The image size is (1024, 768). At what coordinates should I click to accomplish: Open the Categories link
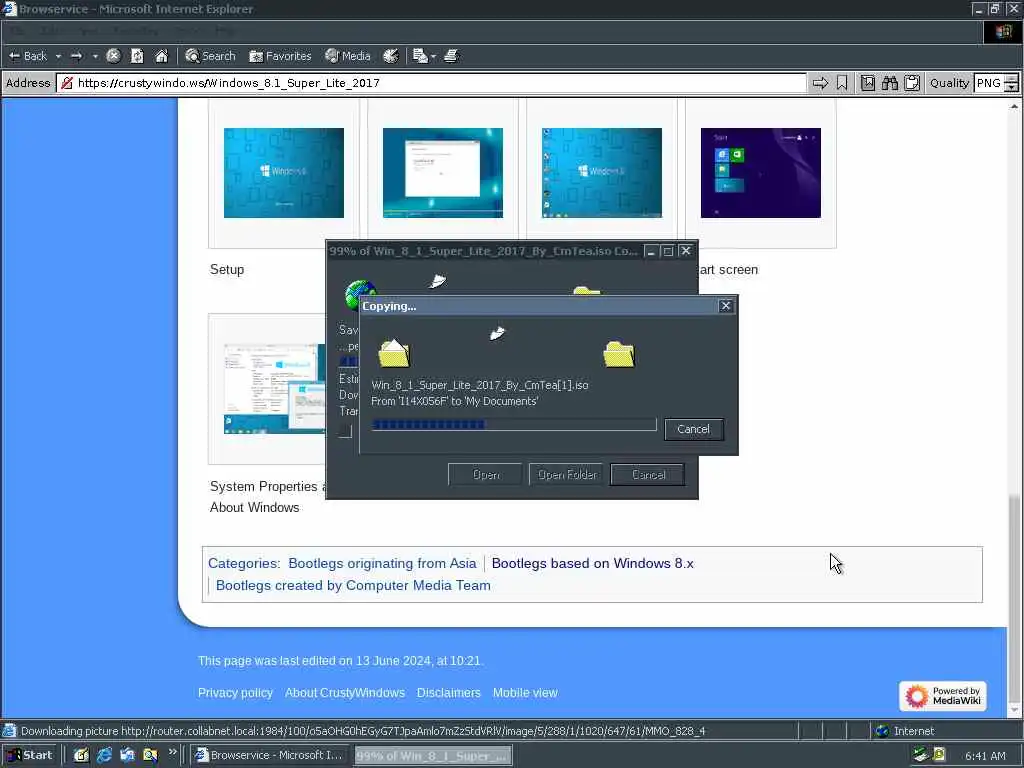pos(244,564)
